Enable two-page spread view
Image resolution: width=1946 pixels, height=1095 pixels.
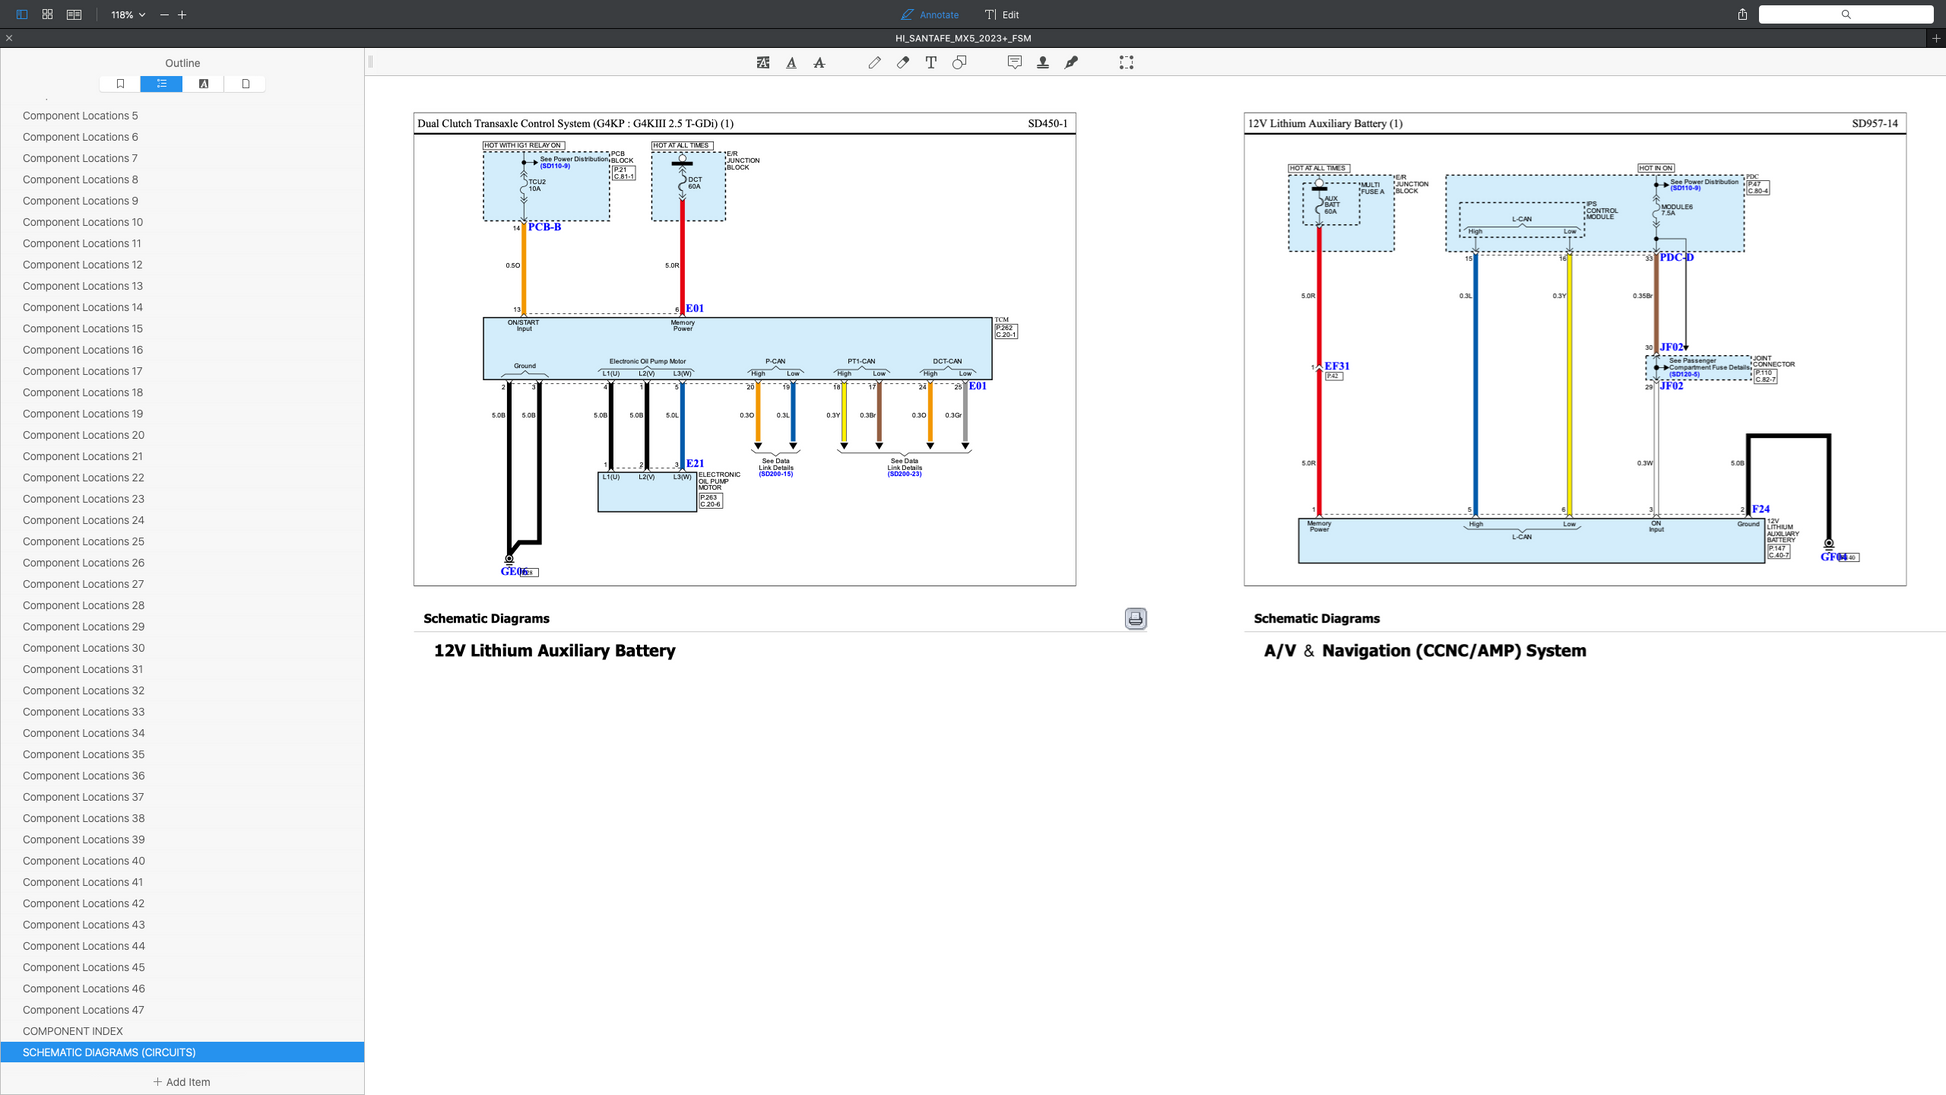point(74,15)
